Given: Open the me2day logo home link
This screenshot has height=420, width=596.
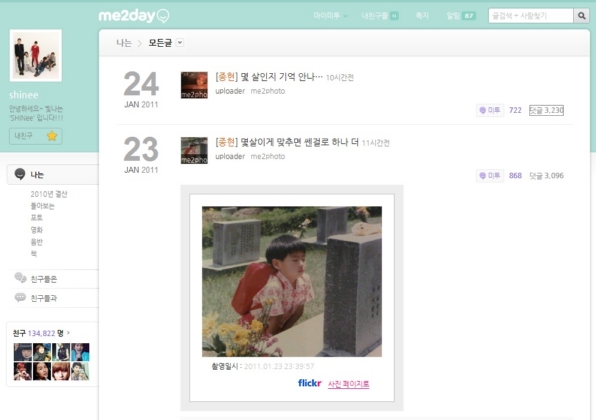Looking at the screenshot, I should (x=134, y=16).
